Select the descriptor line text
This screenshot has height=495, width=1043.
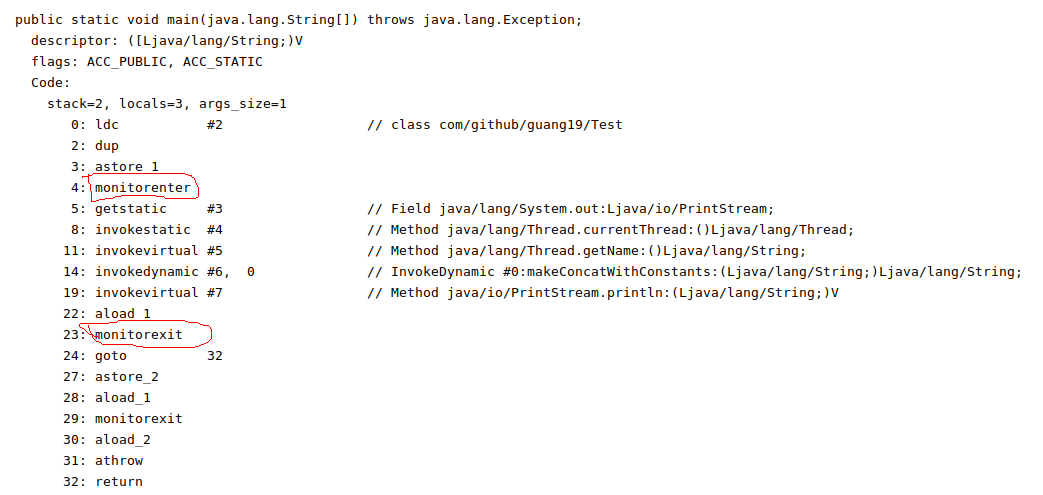pos(167,41)
